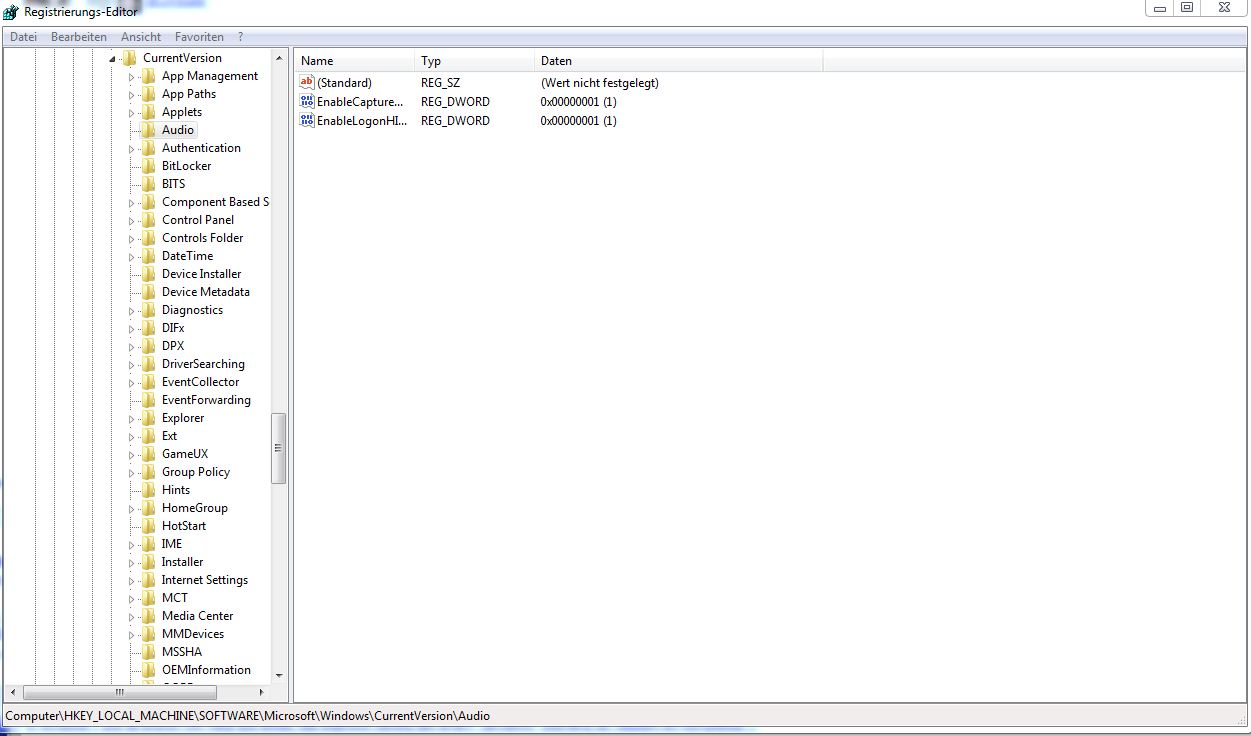Click the BitLocker folder icon
Viewport: 1251px width, 736px height.
point(148,166)
